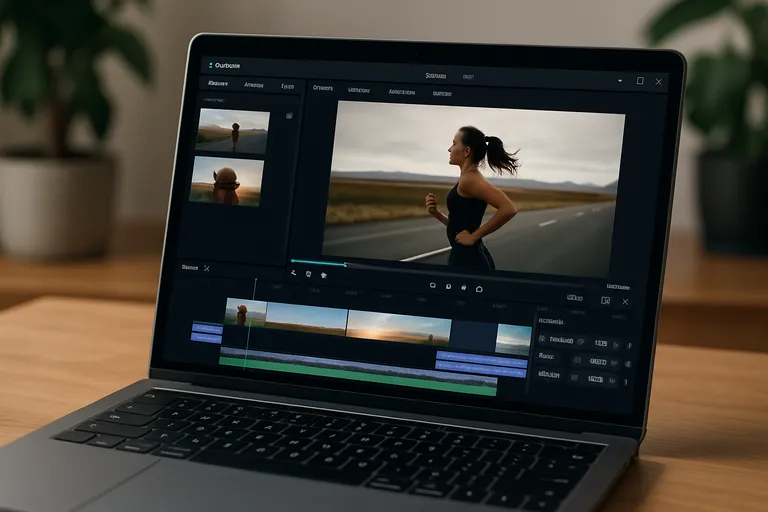Open the dropdown arrow in the title bar
Viewport: 768px width, 512px height.
(620, 80)
